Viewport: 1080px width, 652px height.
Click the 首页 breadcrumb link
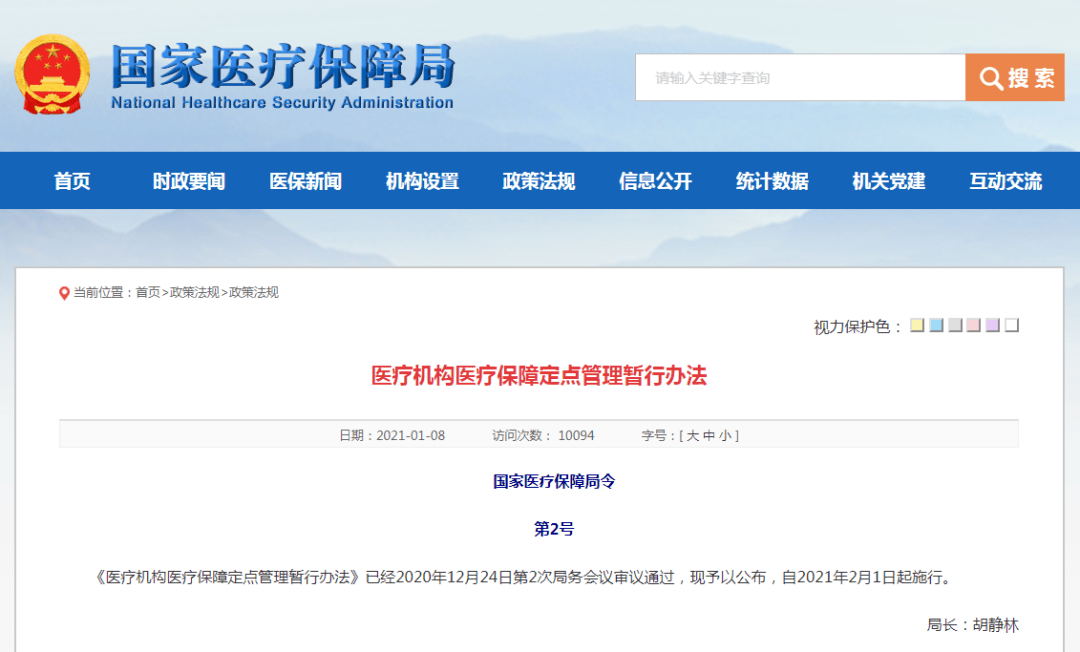(x=147, y=293)
